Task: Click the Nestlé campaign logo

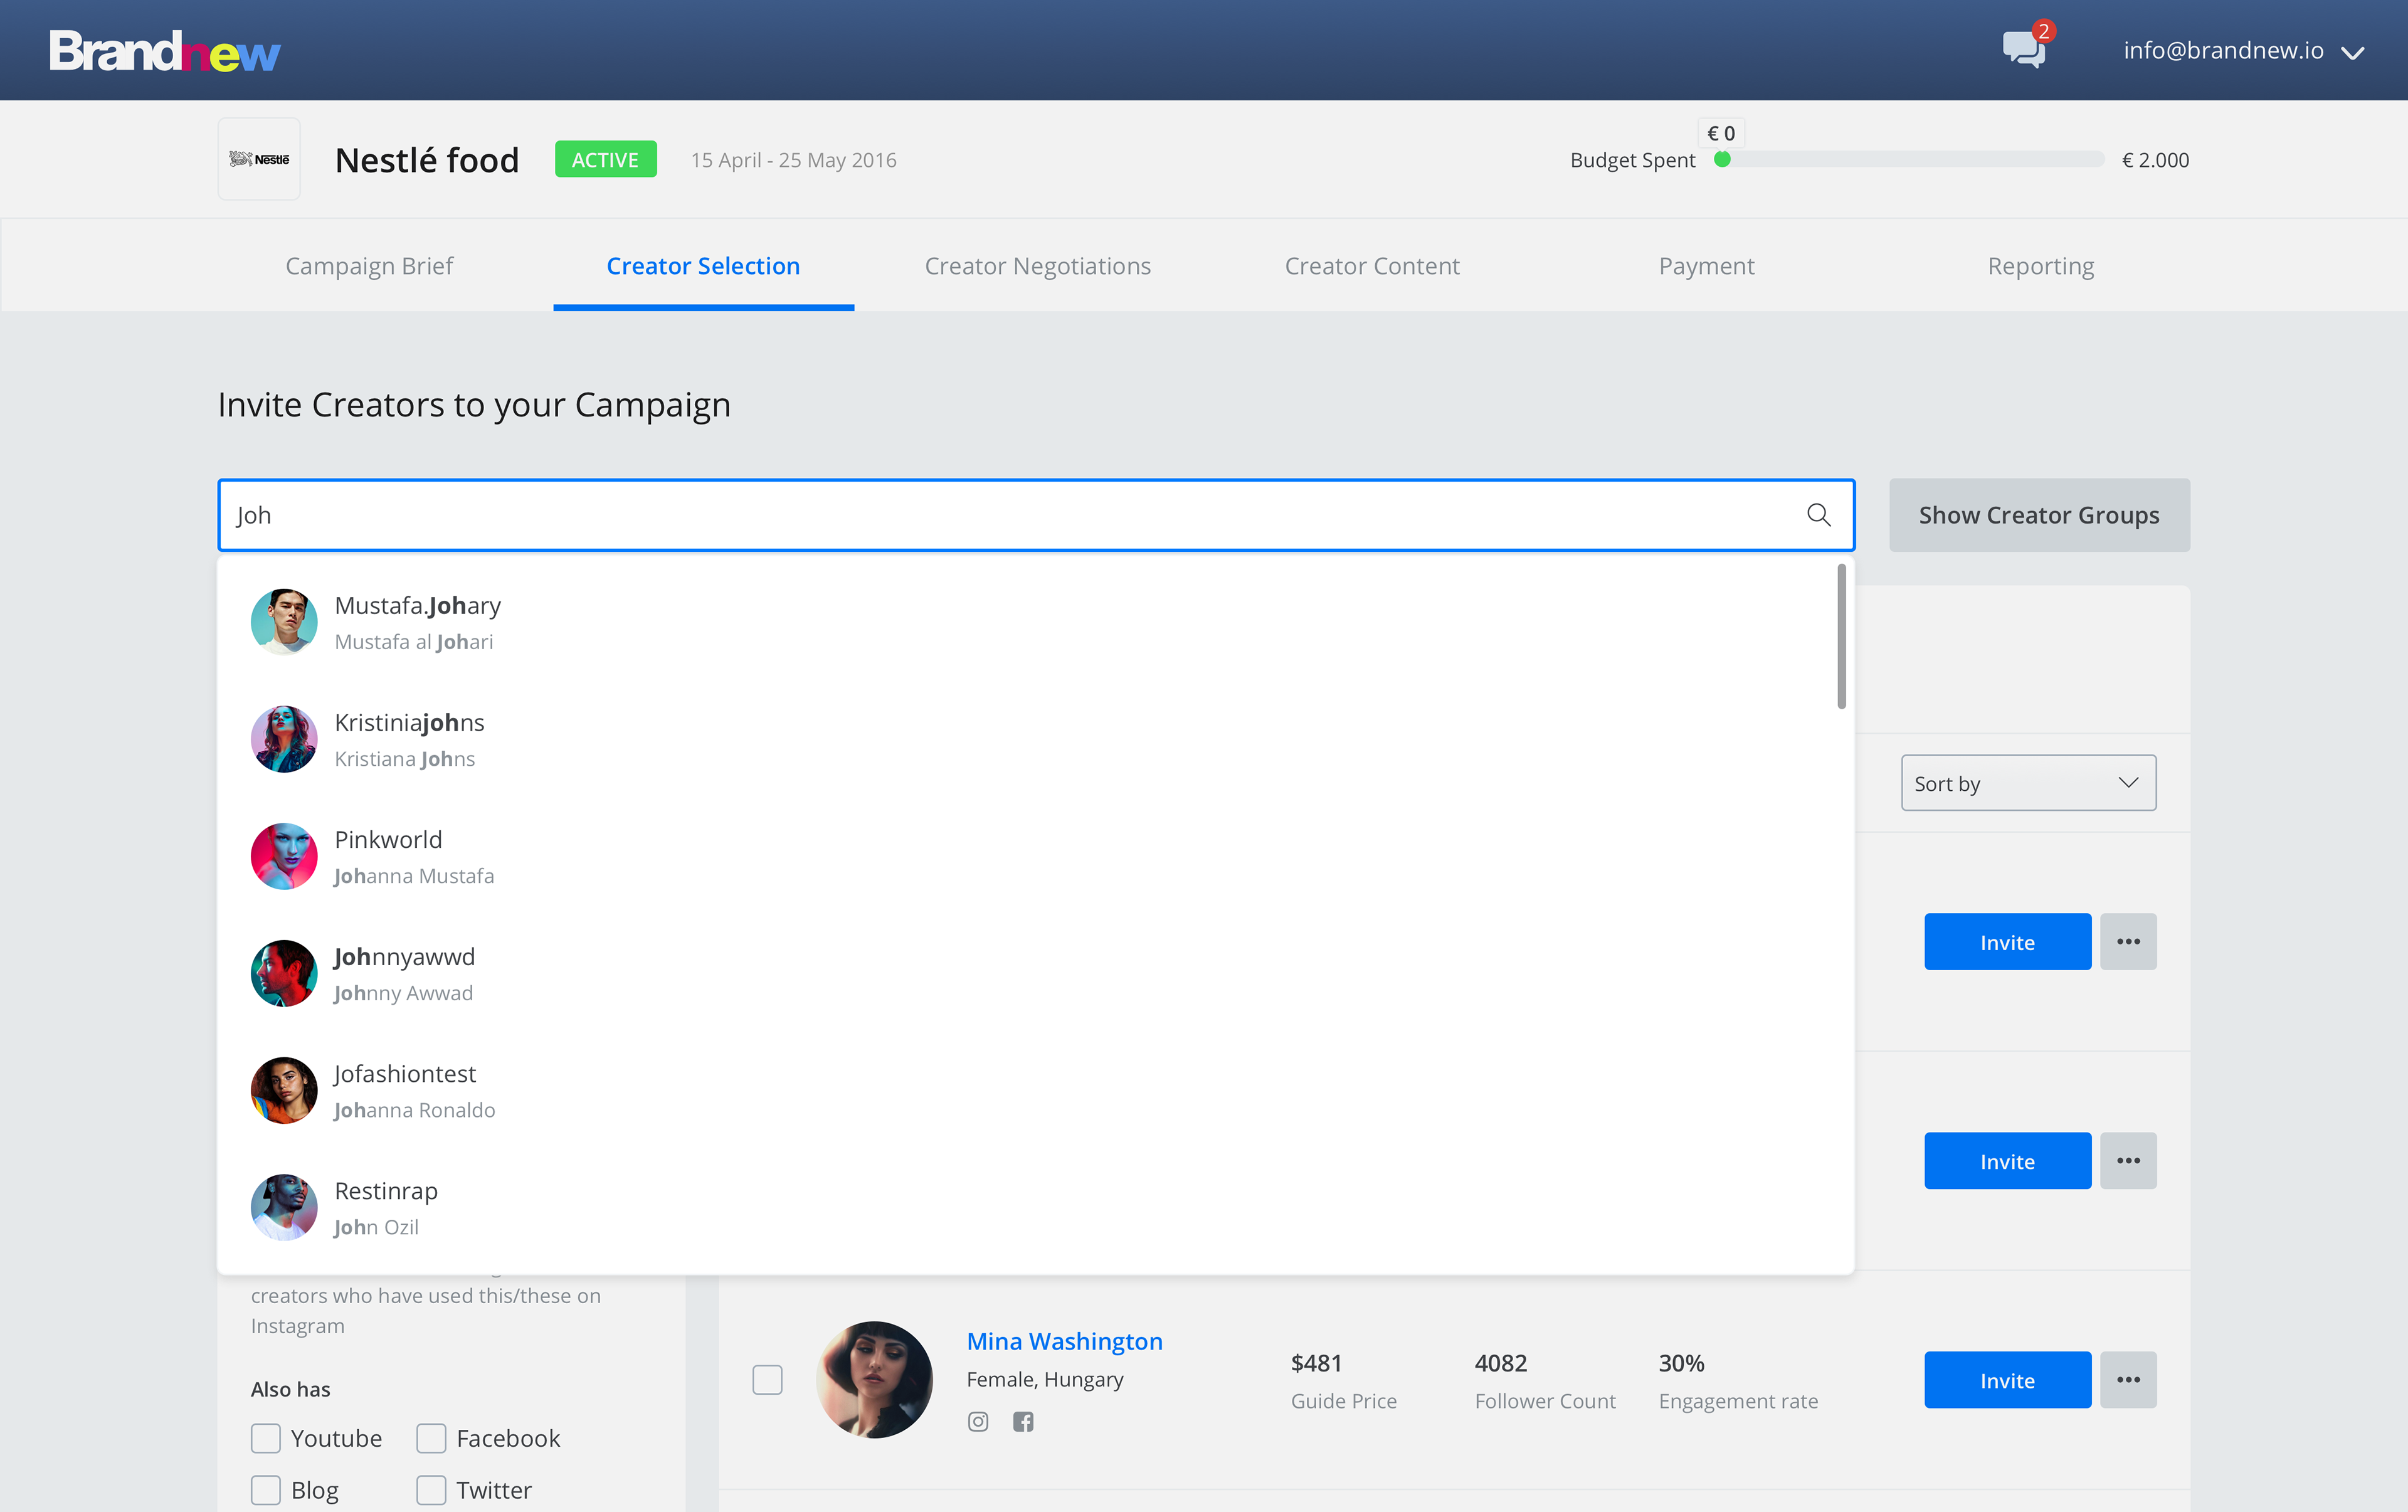Action: pyautogui.click(x=259, y=159)
